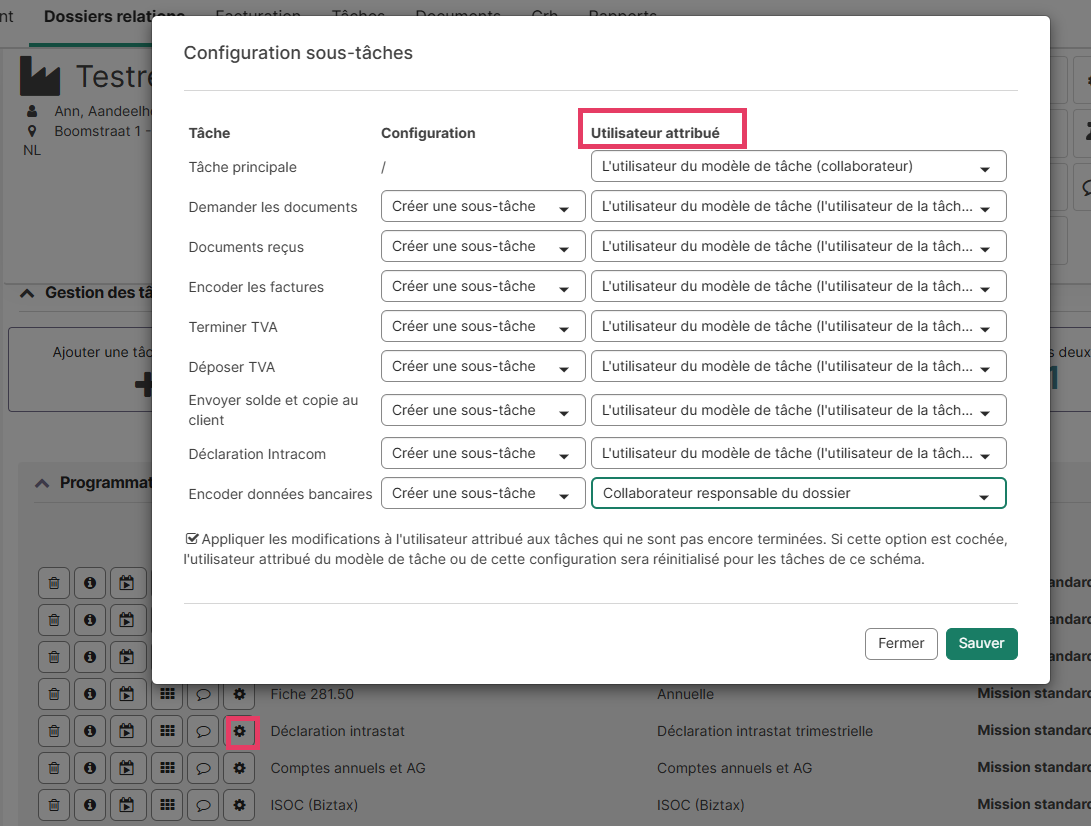The width and height of the screenshot is (1091, 826).
Task: Open assigned user dropdown for Terminer TVA
Action: (799, 326)
